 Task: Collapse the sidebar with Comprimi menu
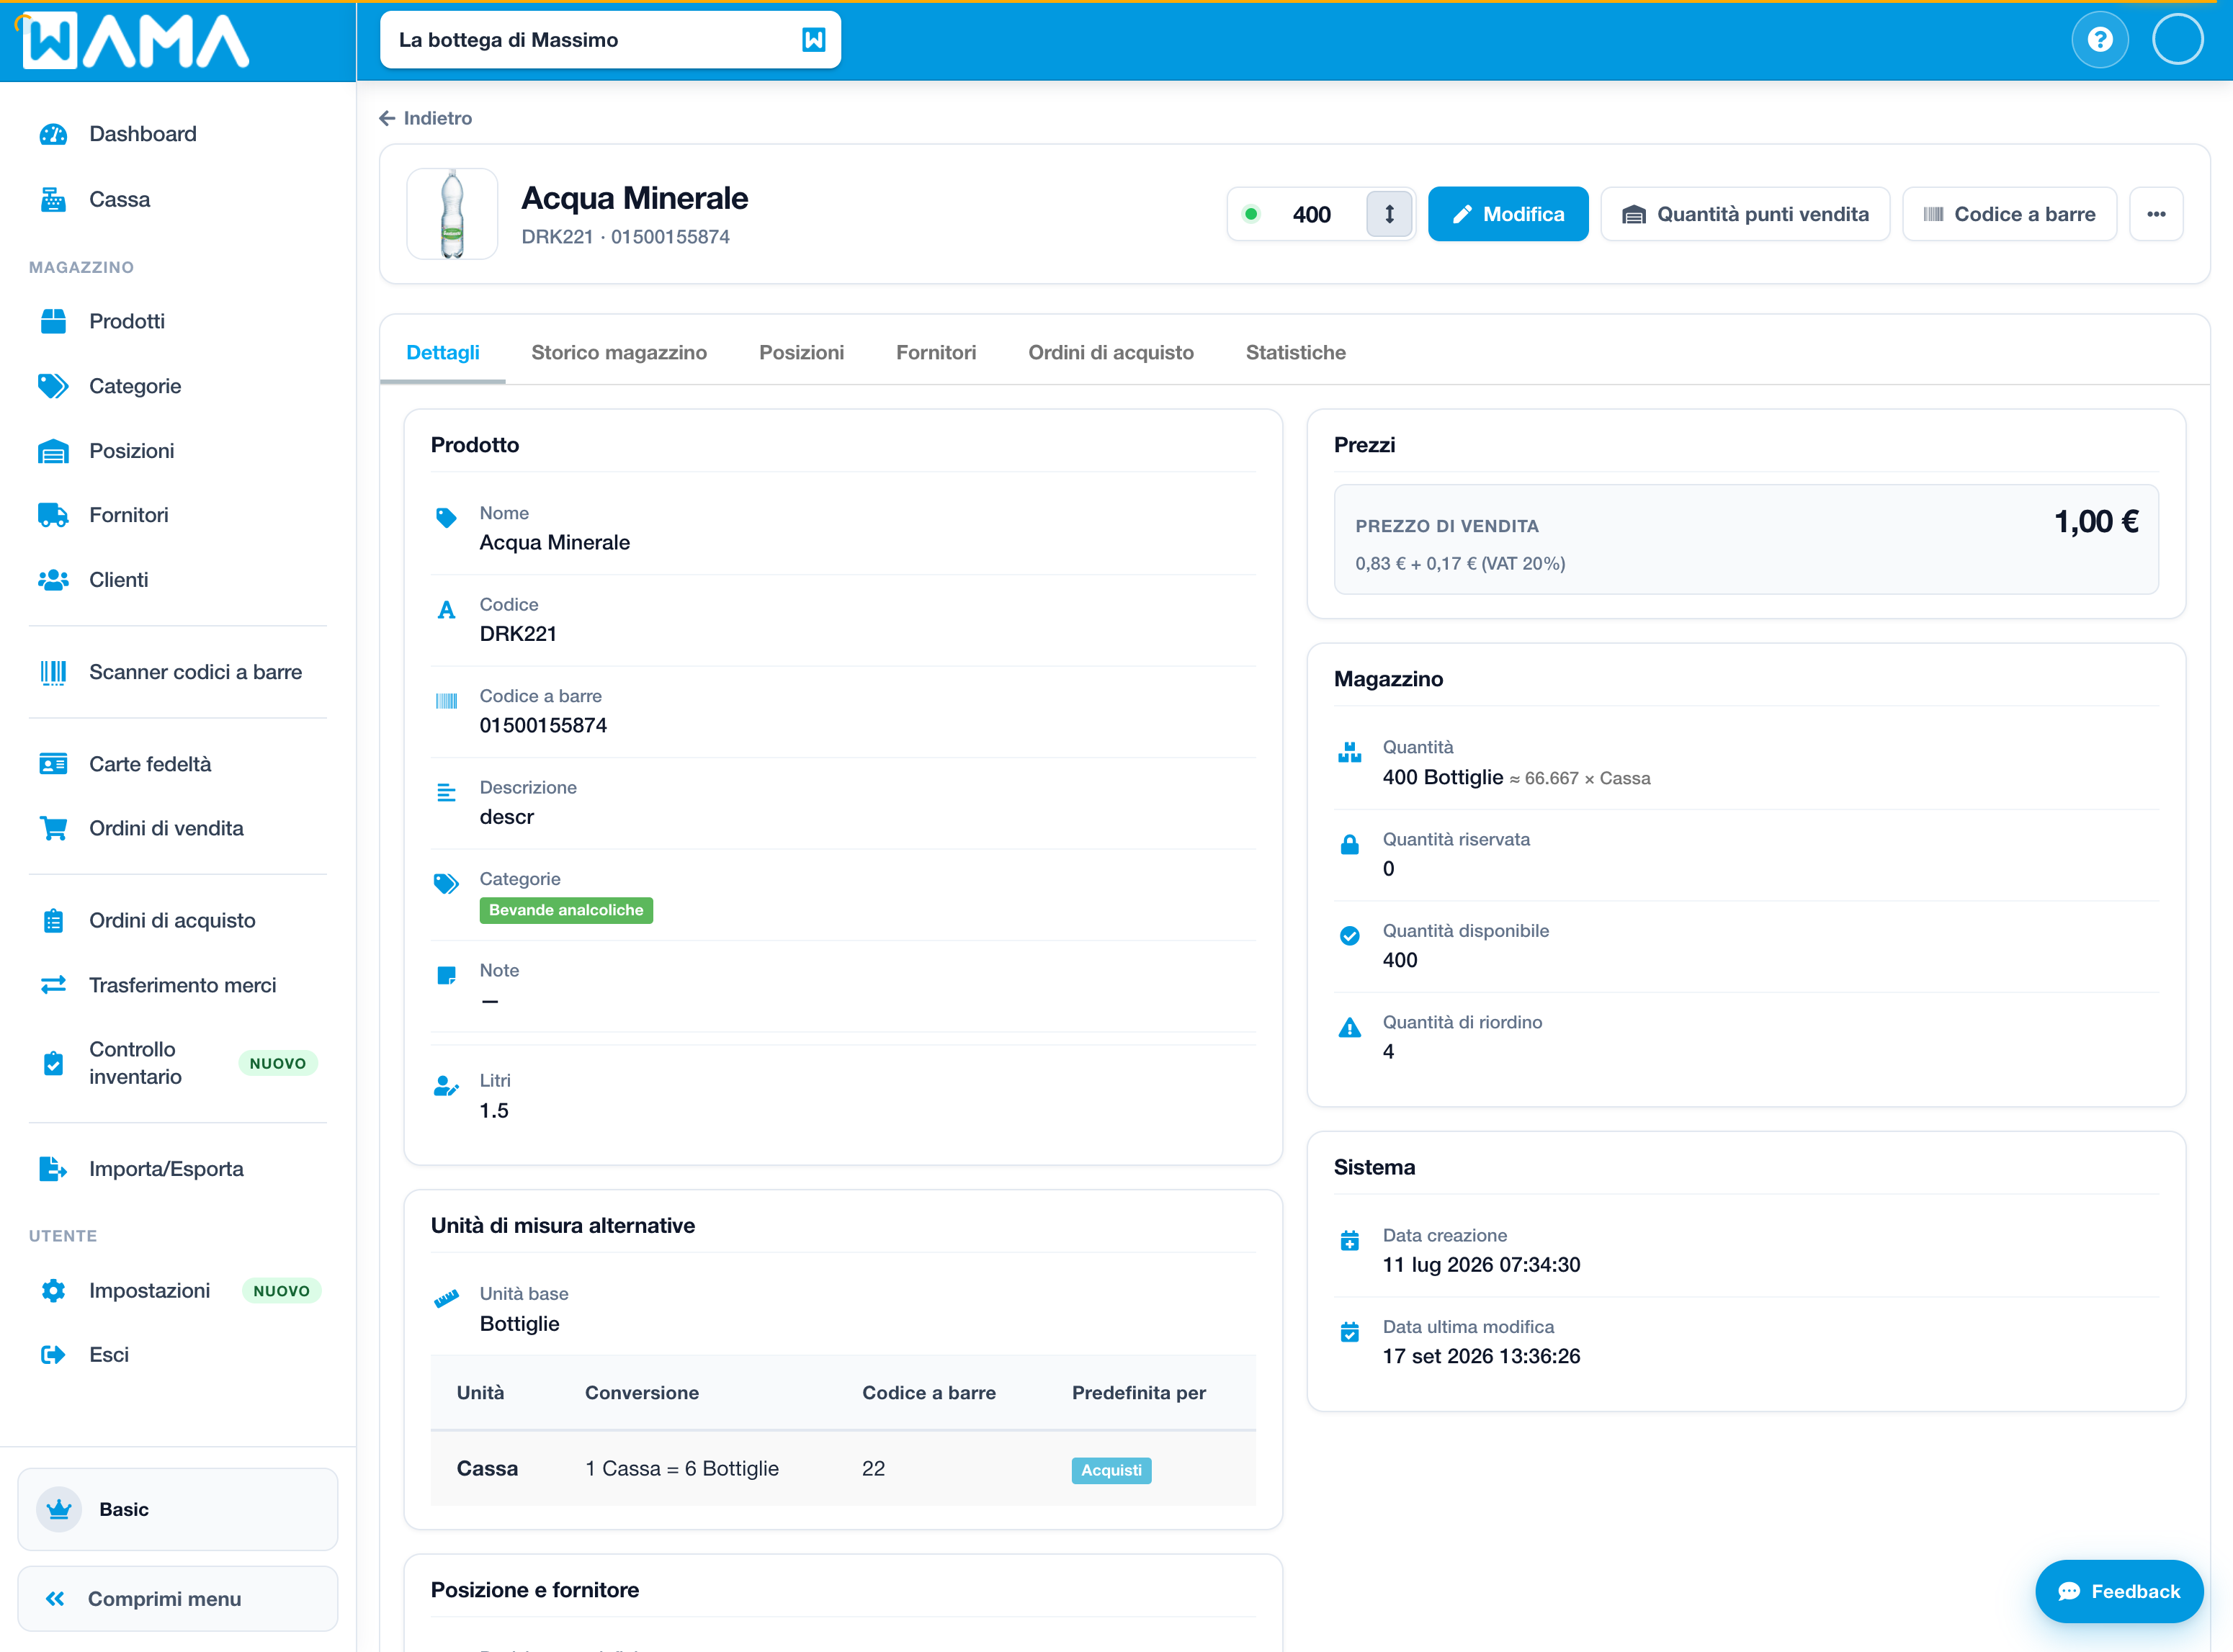point(178,1598)
